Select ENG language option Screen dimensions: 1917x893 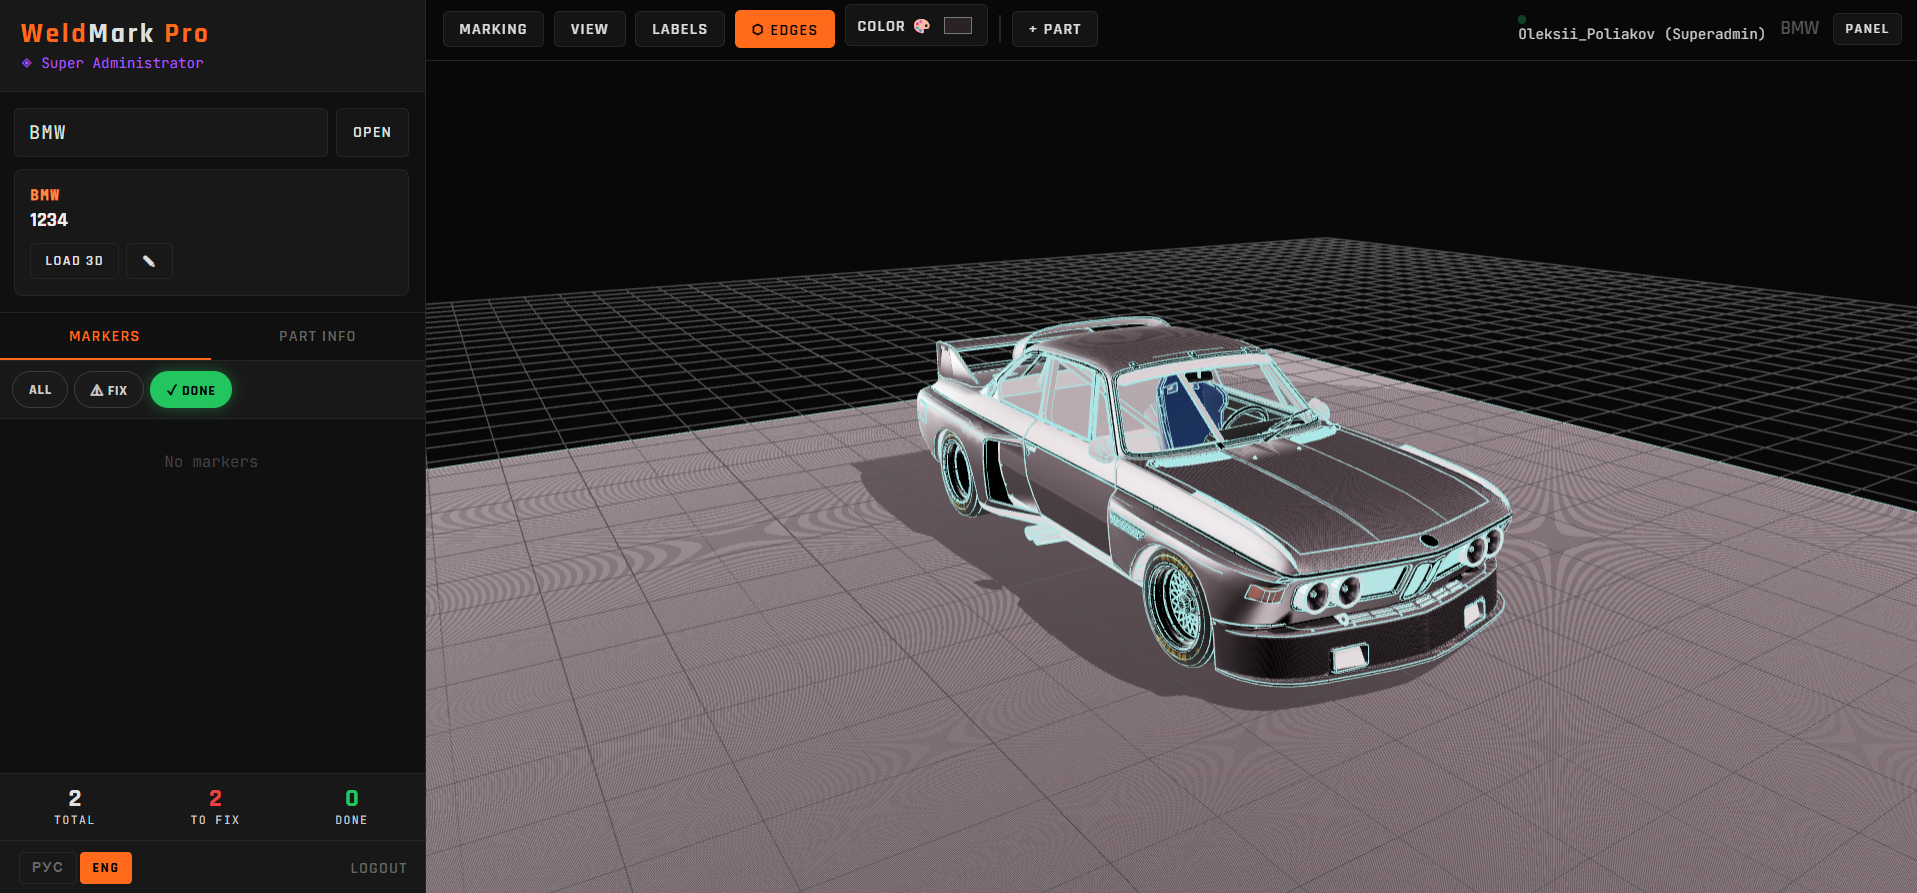[105, 867]
